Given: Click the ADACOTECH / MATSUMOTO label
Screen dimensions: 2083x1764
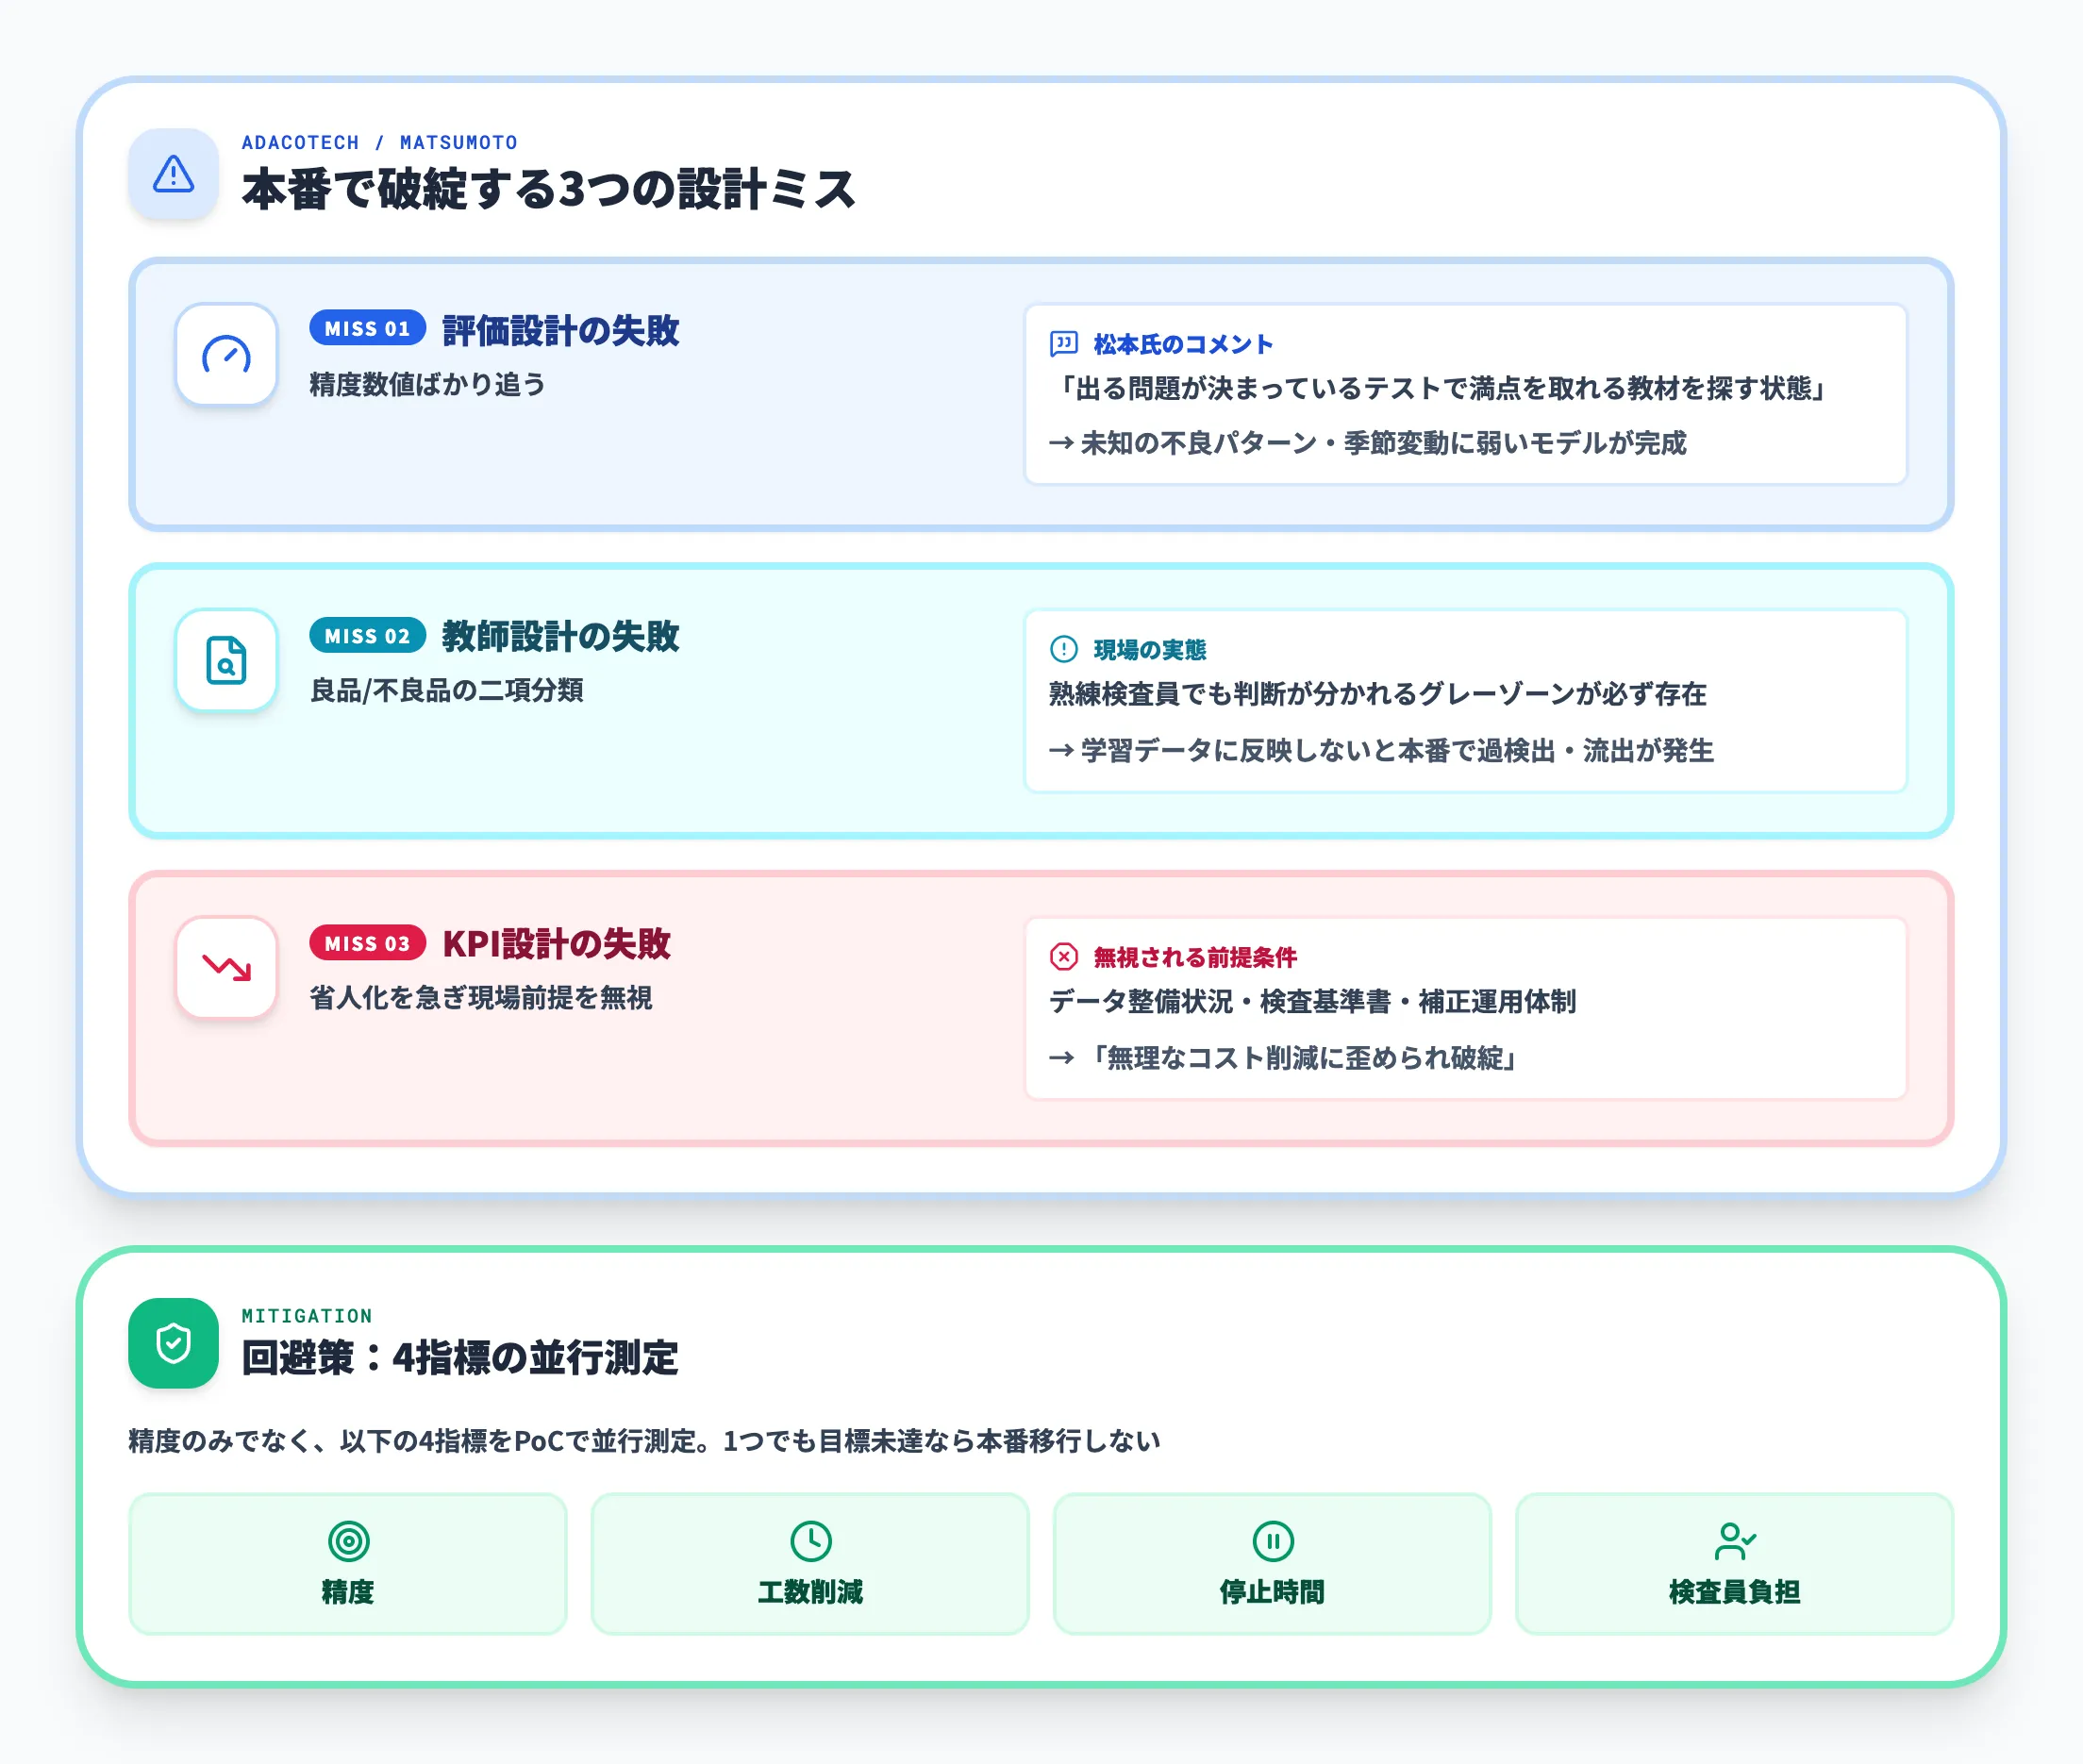Looking at the screenshot, I should pyautogui.click(x=379, y=142).
